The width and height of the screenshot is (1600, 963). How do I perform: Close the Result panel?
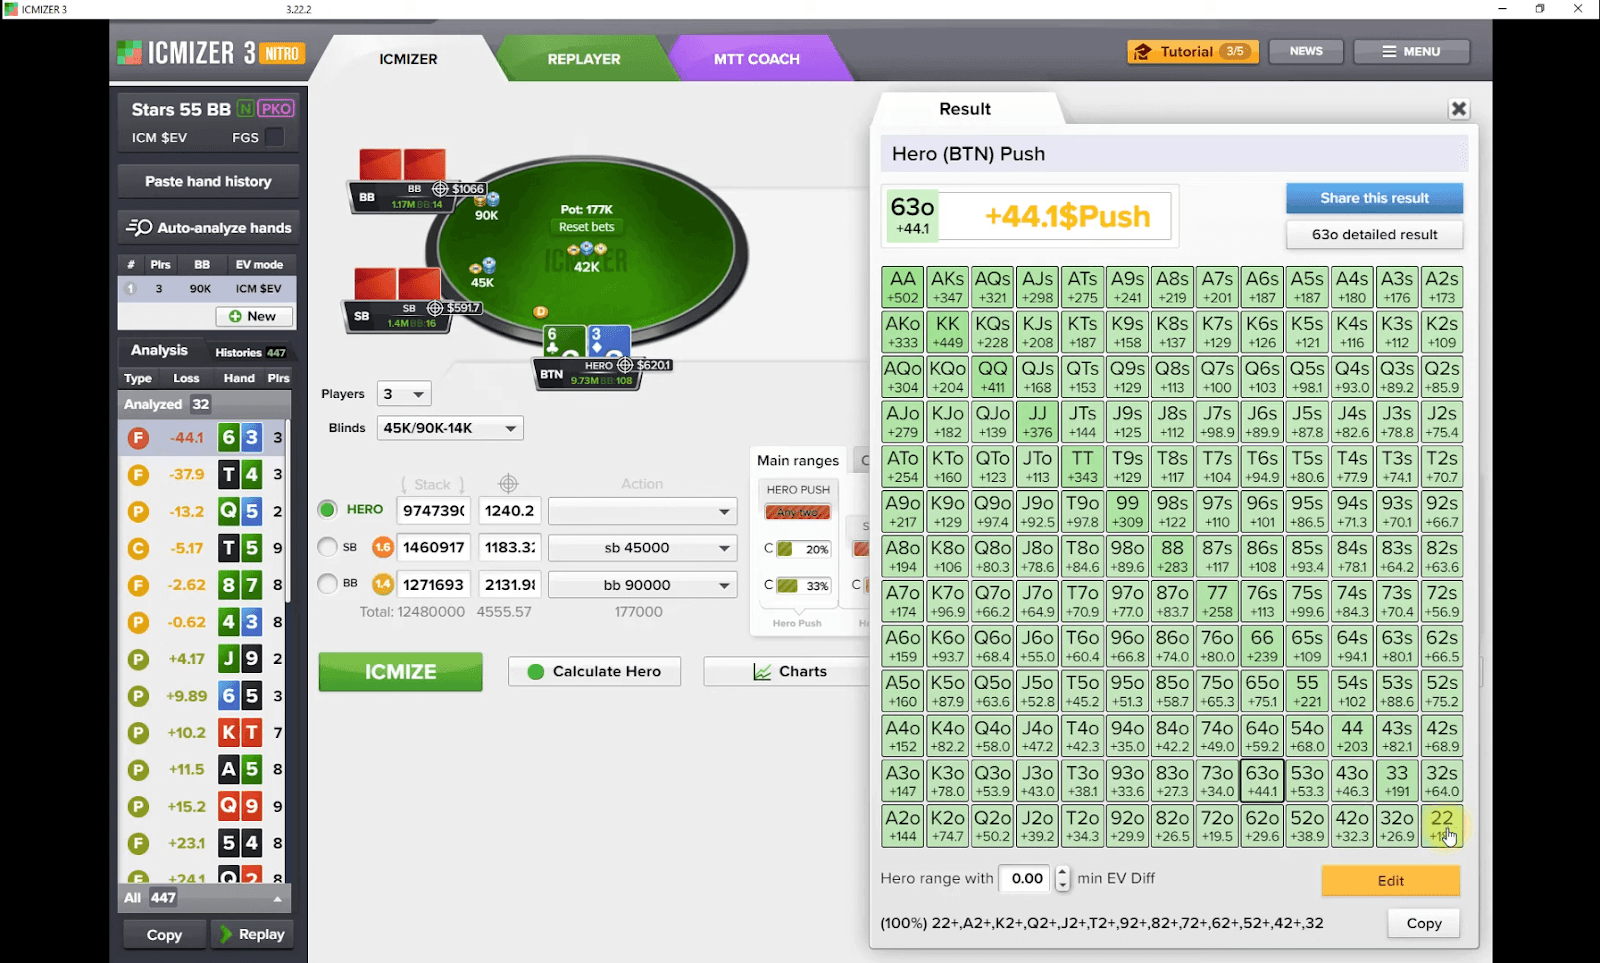(1459, 109)
